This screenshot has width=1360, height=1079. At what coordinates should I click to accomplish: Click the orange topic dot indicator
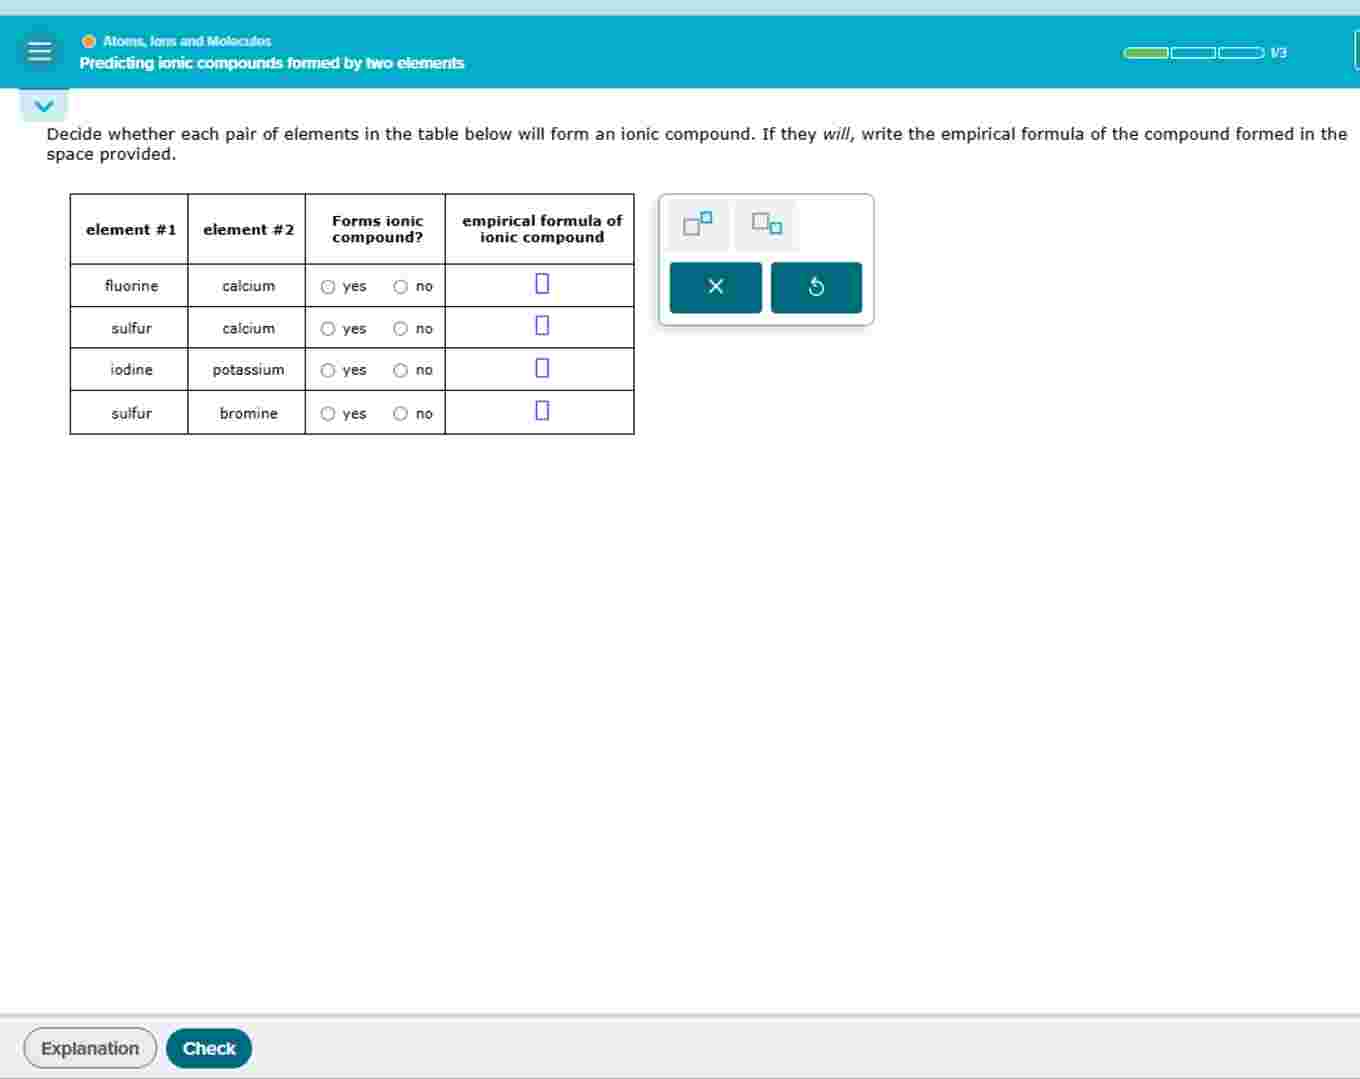click(x=88, y=41)
